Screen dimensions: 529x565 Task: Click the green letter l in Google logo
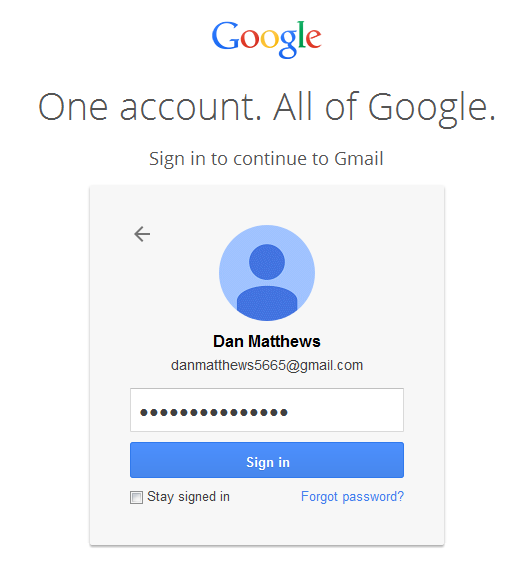pyautogui.click(x=301, y=34)
